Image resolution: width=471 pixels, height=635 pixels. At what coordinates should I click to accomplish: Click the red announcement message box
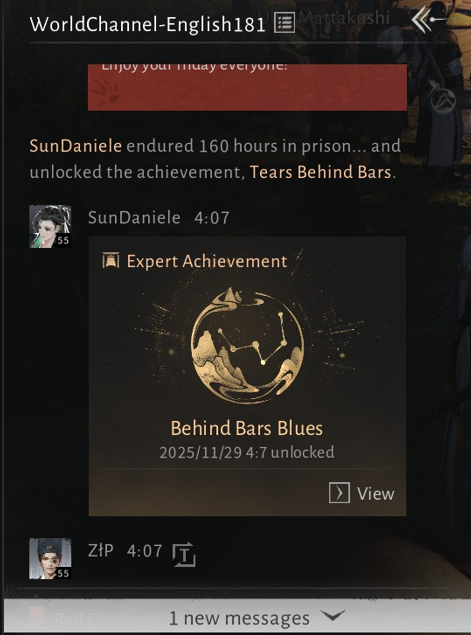point(247,87)
